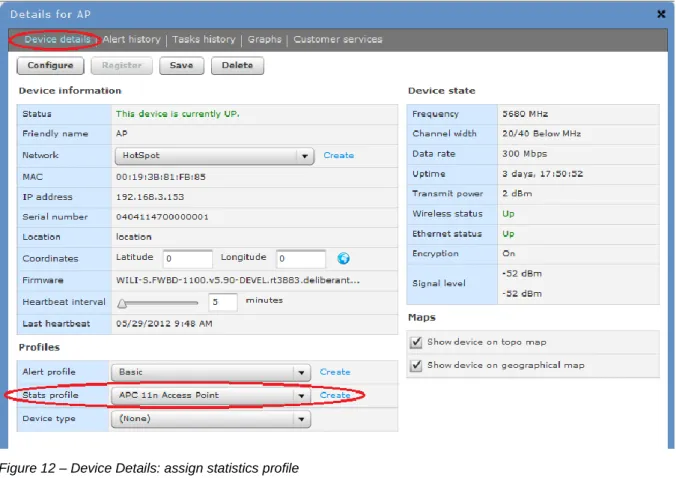Click the Save button
The height and width of the screenshot is (478, 676).
pos(182,66)
